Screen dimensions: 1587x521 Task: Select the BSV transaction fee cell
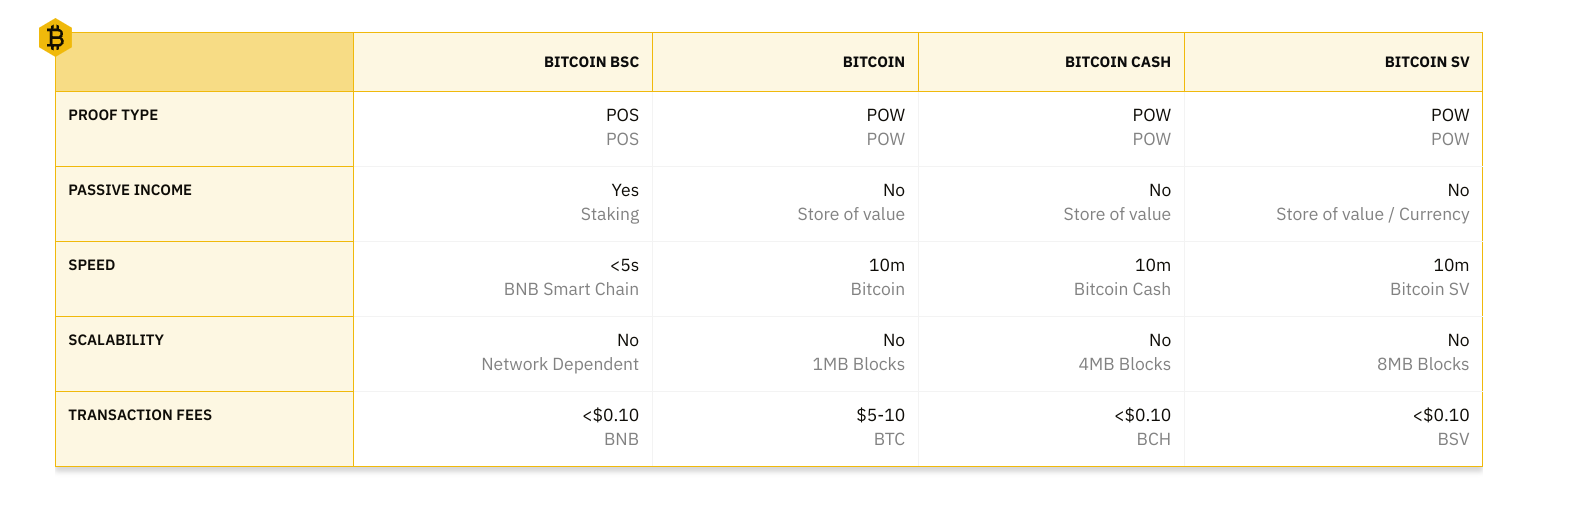click(1440, 427)
